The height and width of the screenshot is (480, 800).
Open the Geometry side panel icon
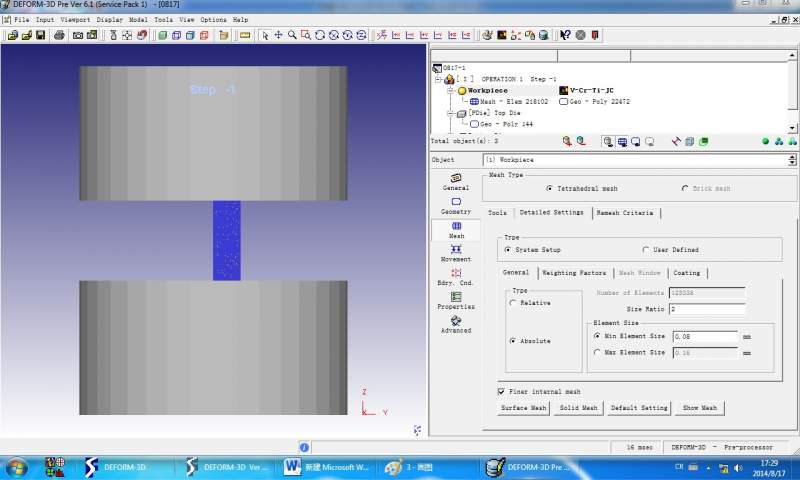(x=456, y=206)
